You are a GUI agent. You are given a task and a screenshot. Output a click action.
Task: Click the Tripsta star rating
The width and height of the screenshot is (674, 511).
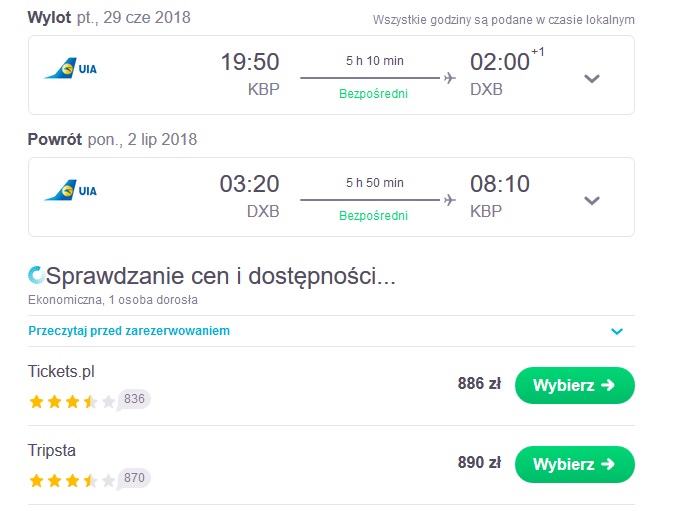[72, 480]
